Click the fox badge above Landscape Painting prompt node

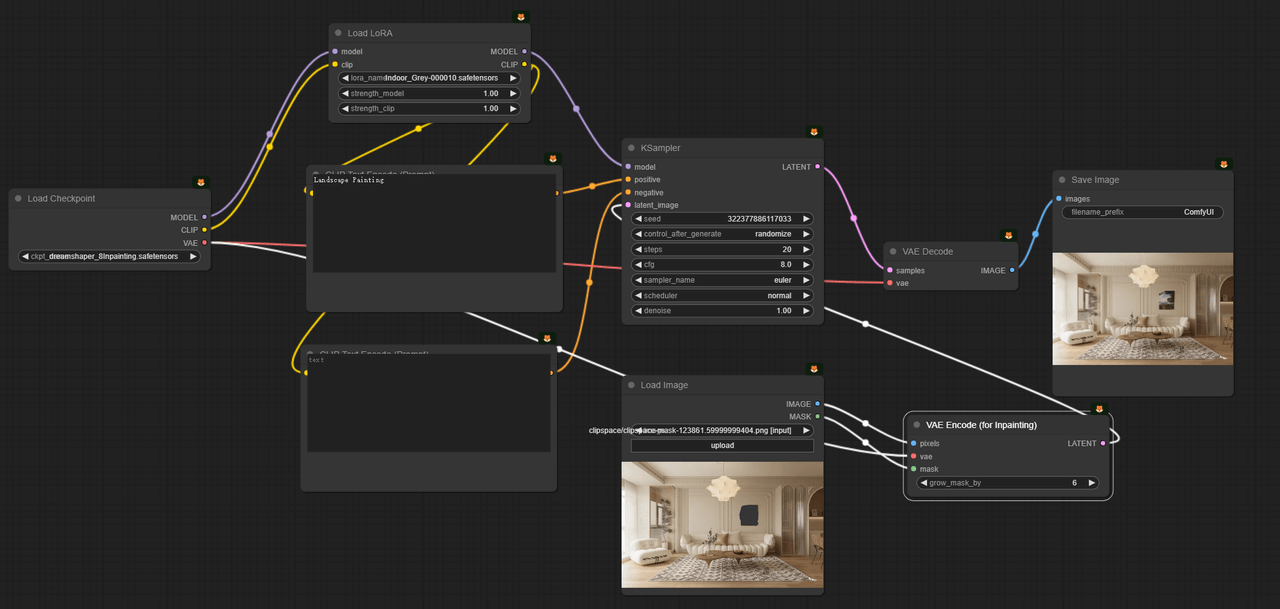click(x=553, y=159)
